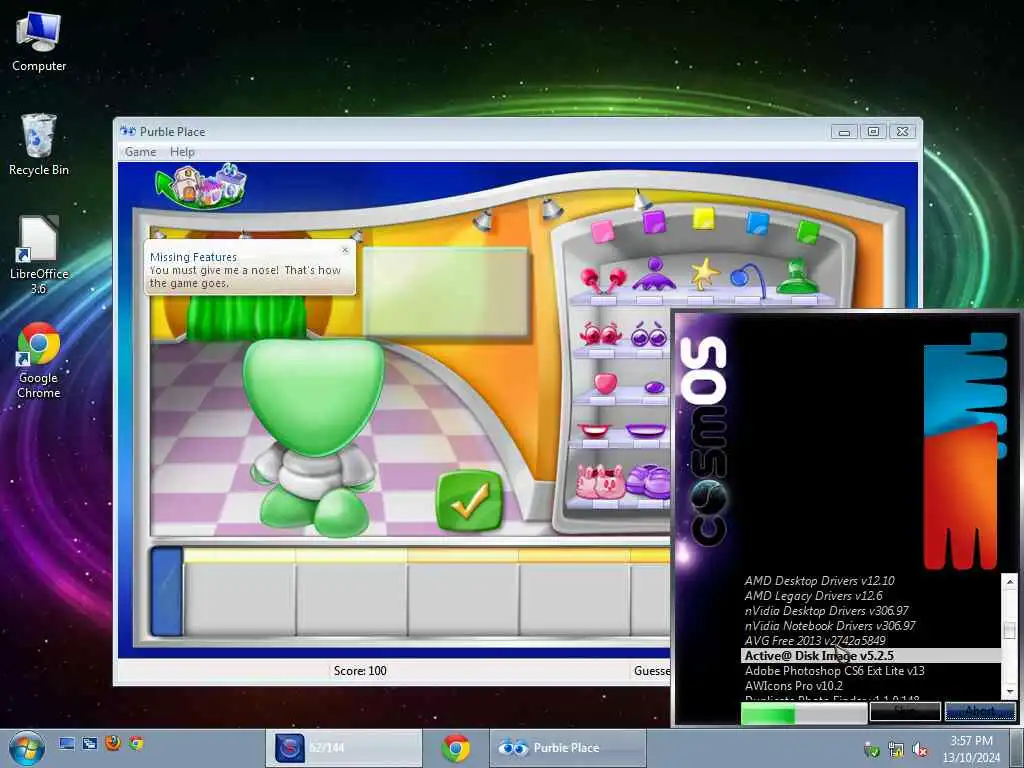Open the Windows Start orb
This screenshot has width=1024, height=768.
[x=27, y=748]
